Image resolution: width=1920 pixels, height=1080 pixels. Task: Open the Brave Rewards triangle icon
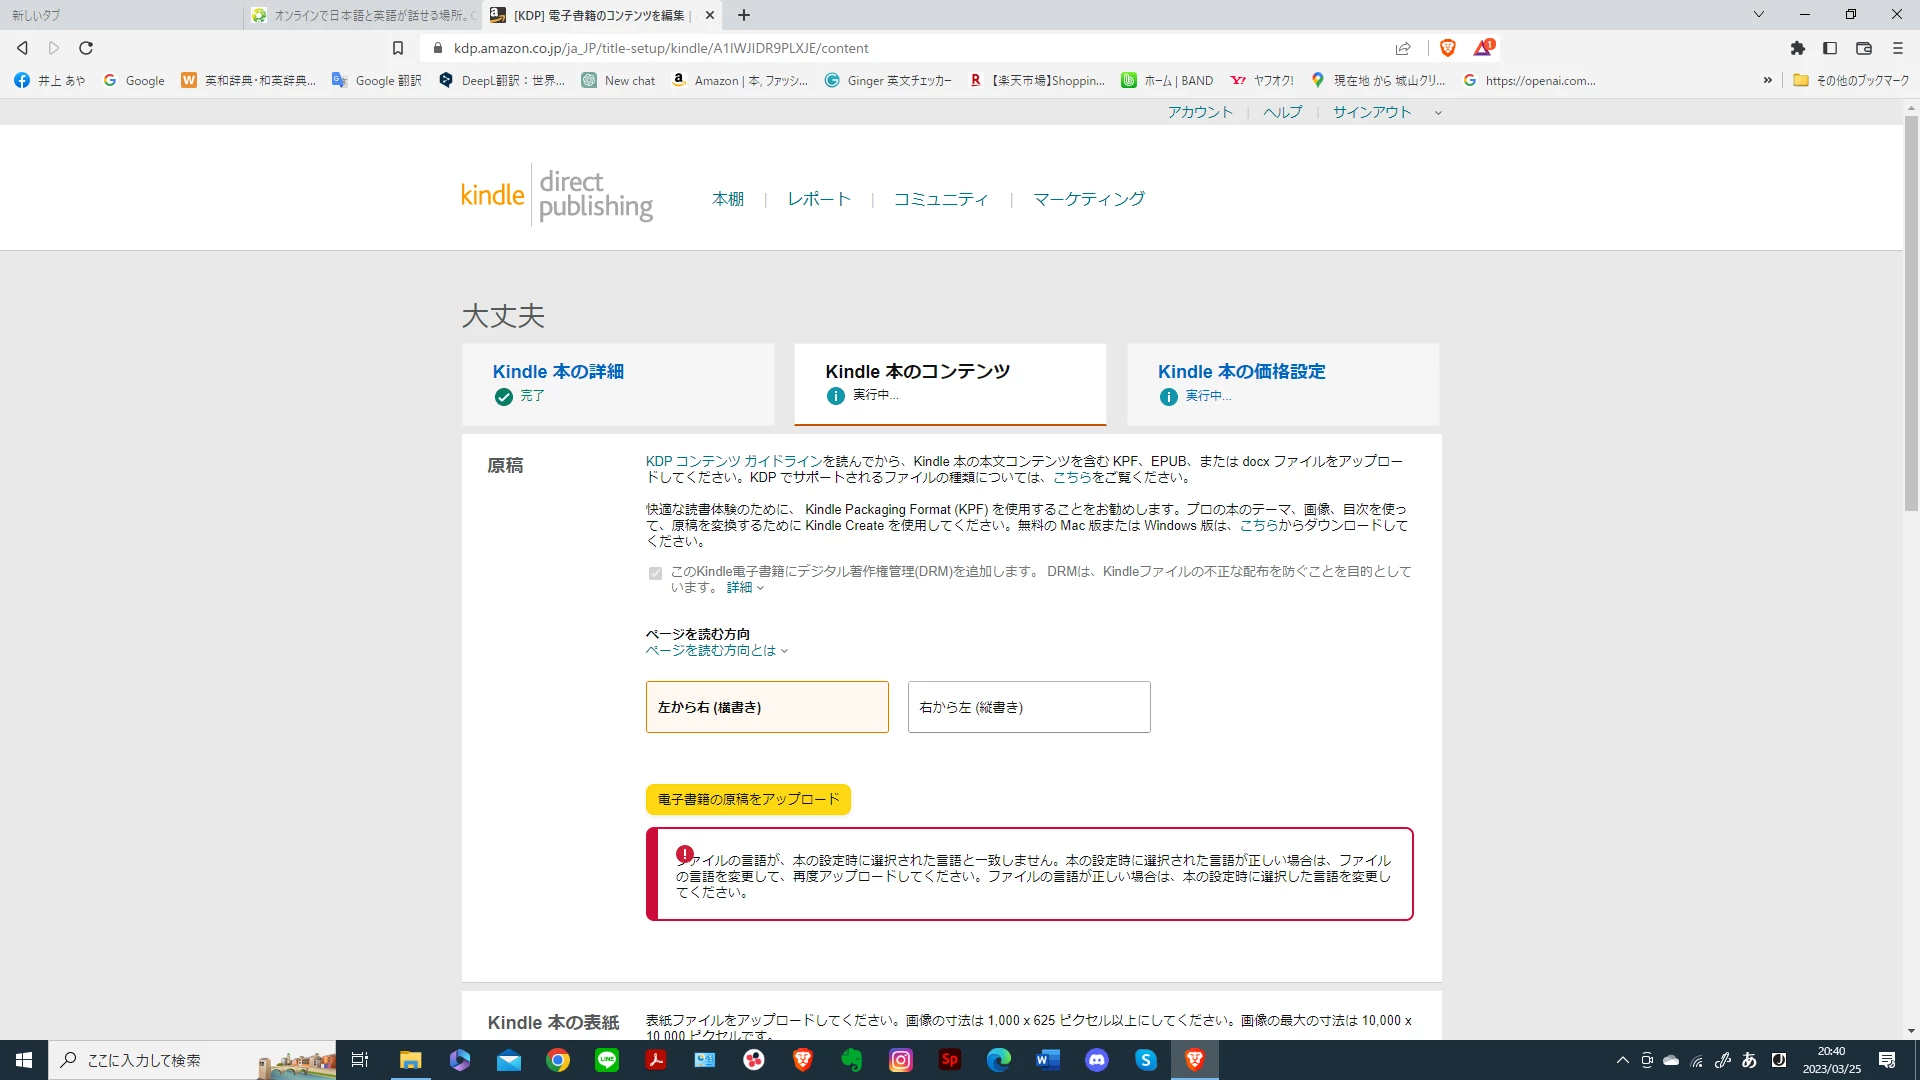pyautogui.click(x=1482, y=48)
